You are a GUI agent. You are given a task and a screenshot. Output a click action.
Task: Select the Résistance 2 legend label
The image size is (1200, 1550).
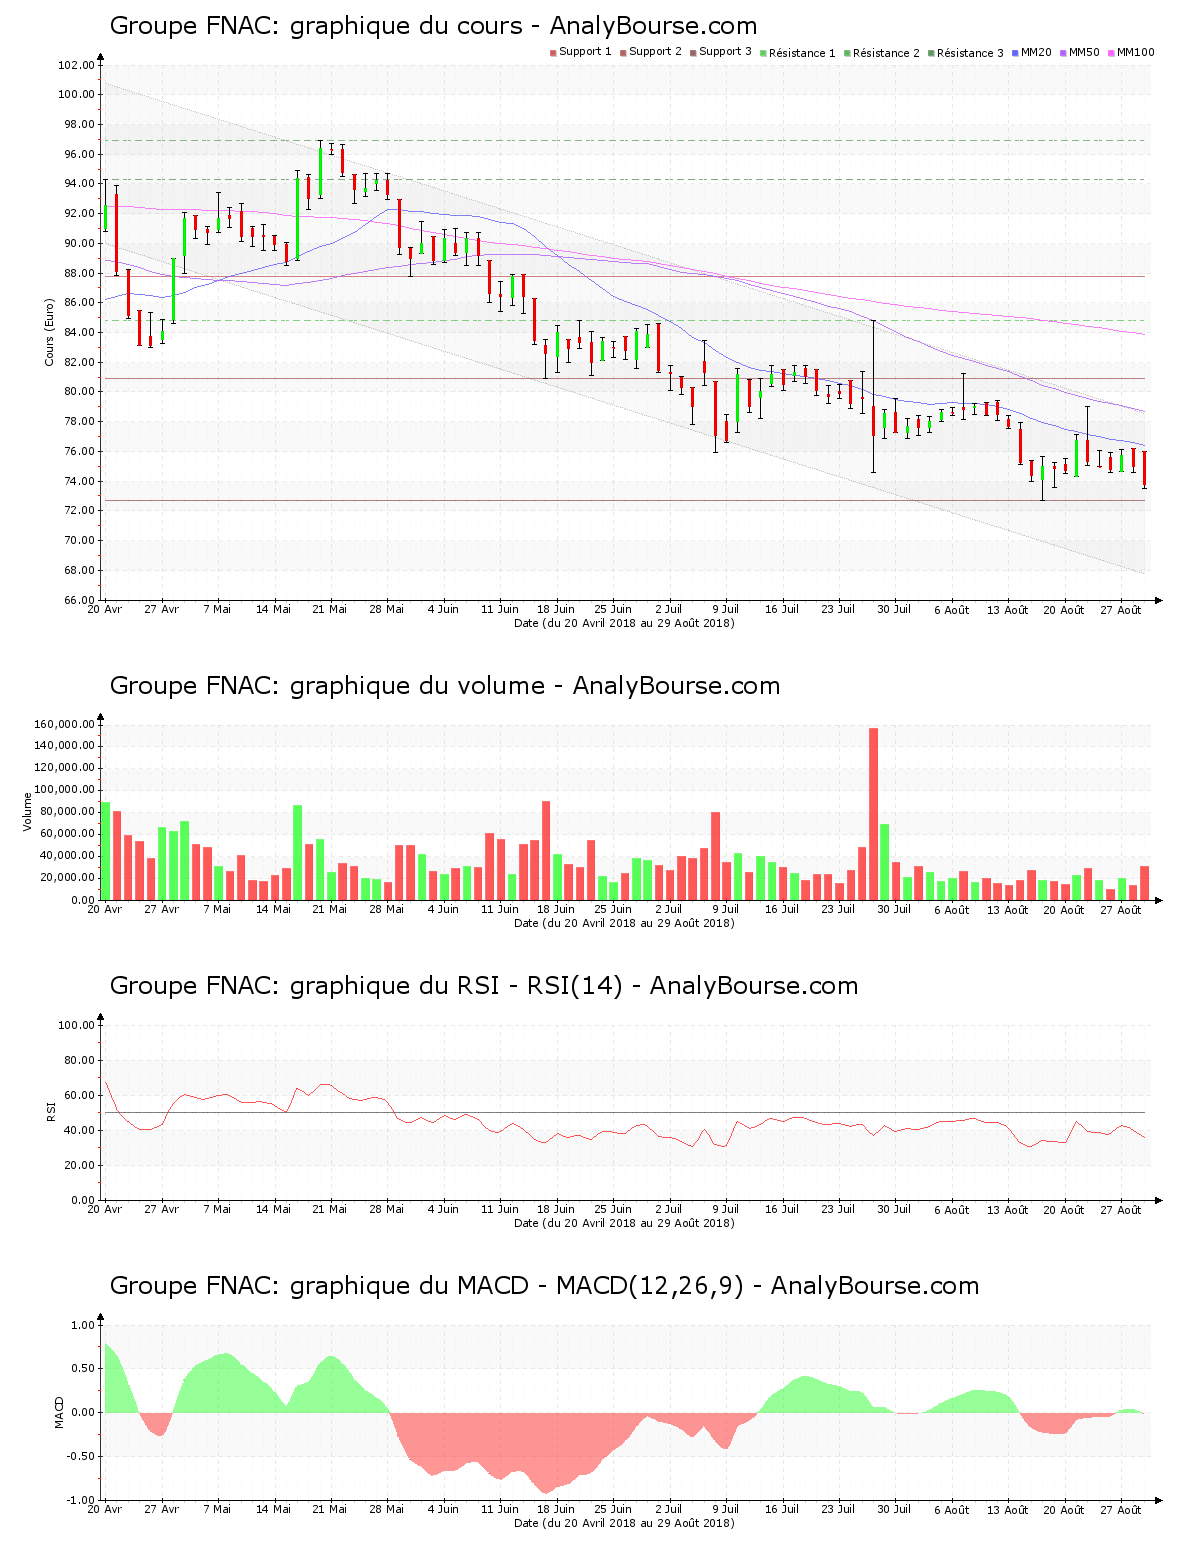point(886,53)
